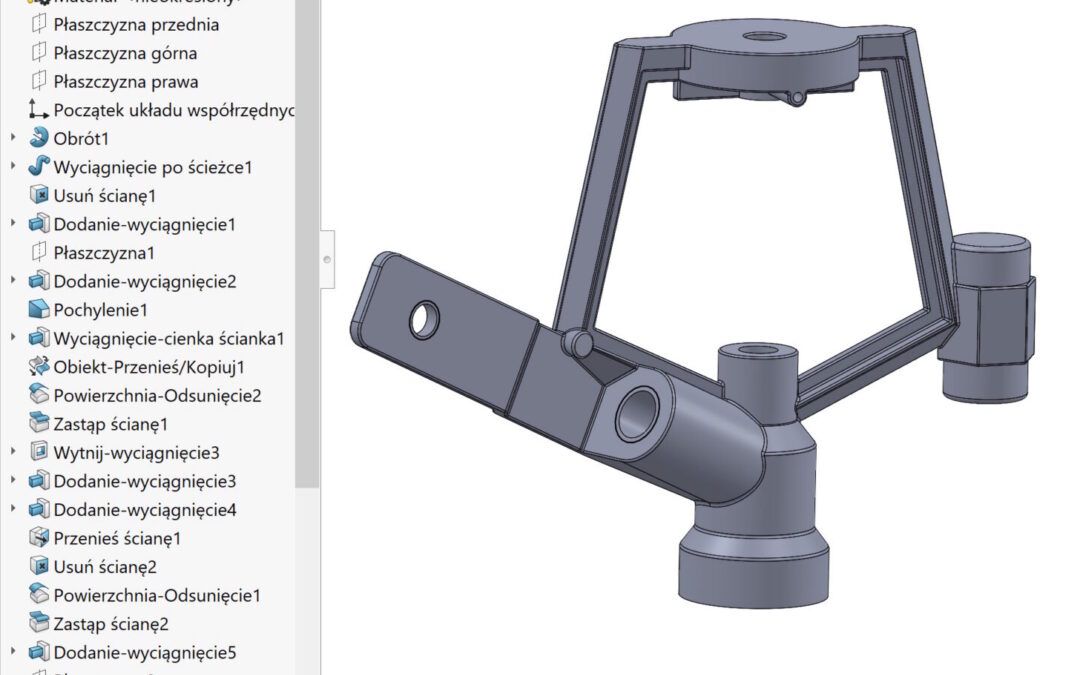Viewport: 1080px width, 675px height.
Task: Expand the Dodanie-wyciągnięcie1 feature node
Action: [x=13, y=224]
